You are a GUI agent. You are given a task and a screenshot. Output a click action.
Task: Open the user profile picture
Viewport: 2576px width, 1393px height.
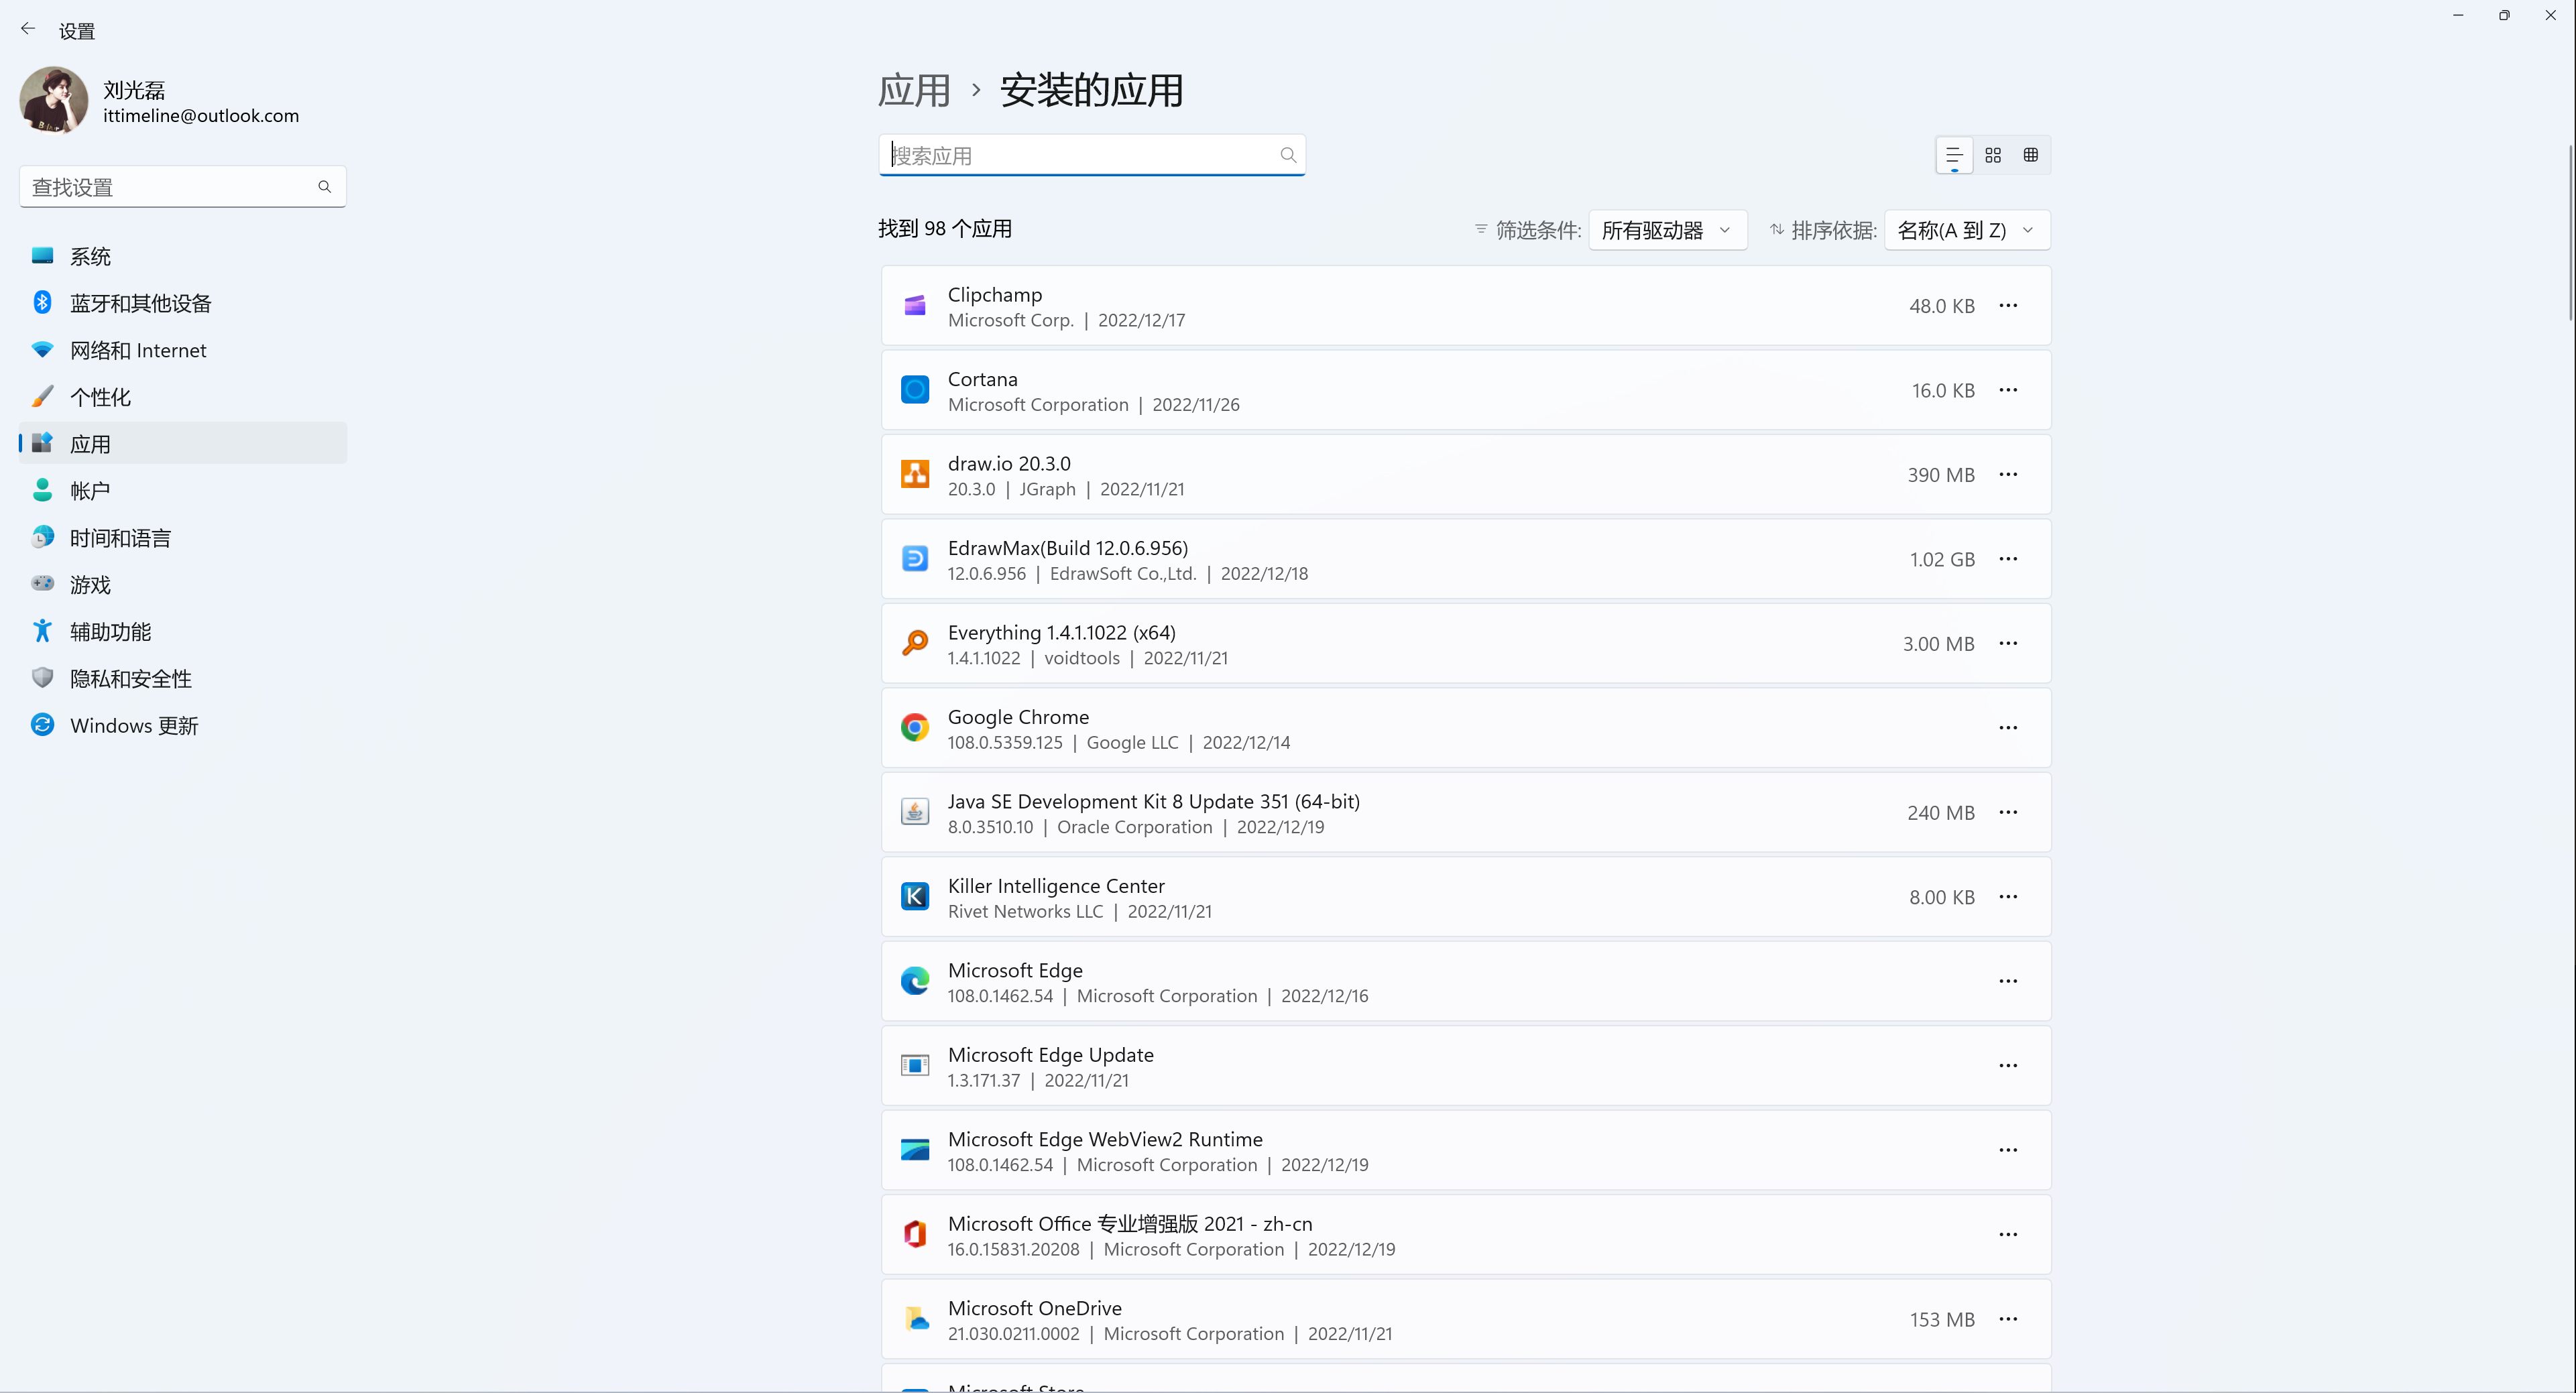coord(54,101)
